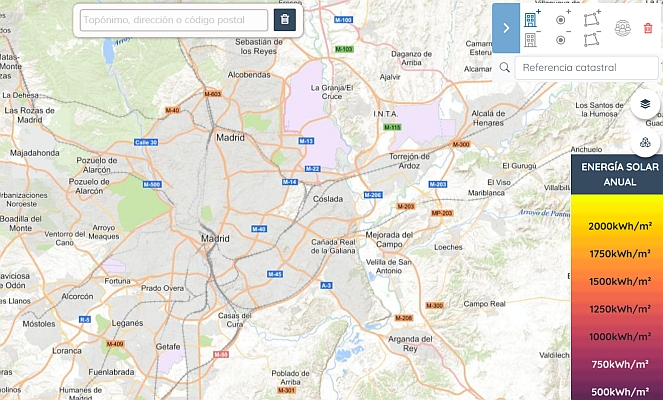The image size is (663, 400).
Task: Expand the blue side panel arrow
Action: [x=506, y=28]
